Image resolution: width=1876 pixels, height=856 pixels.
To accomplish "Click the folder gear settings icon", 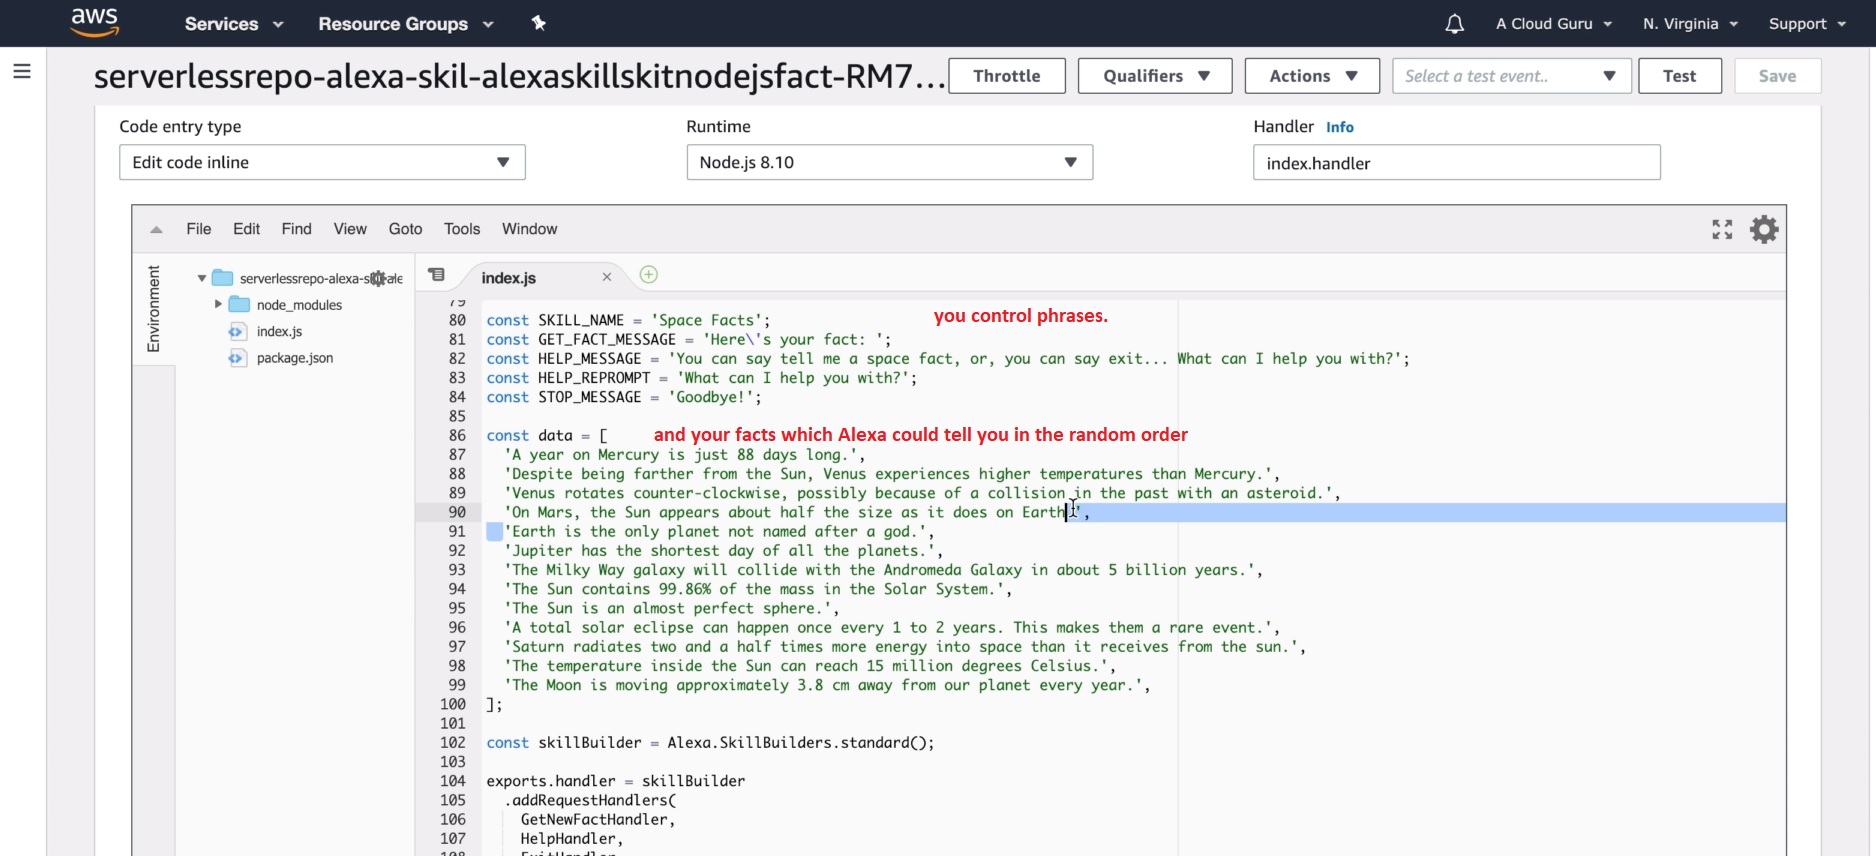I will [379, 279].
